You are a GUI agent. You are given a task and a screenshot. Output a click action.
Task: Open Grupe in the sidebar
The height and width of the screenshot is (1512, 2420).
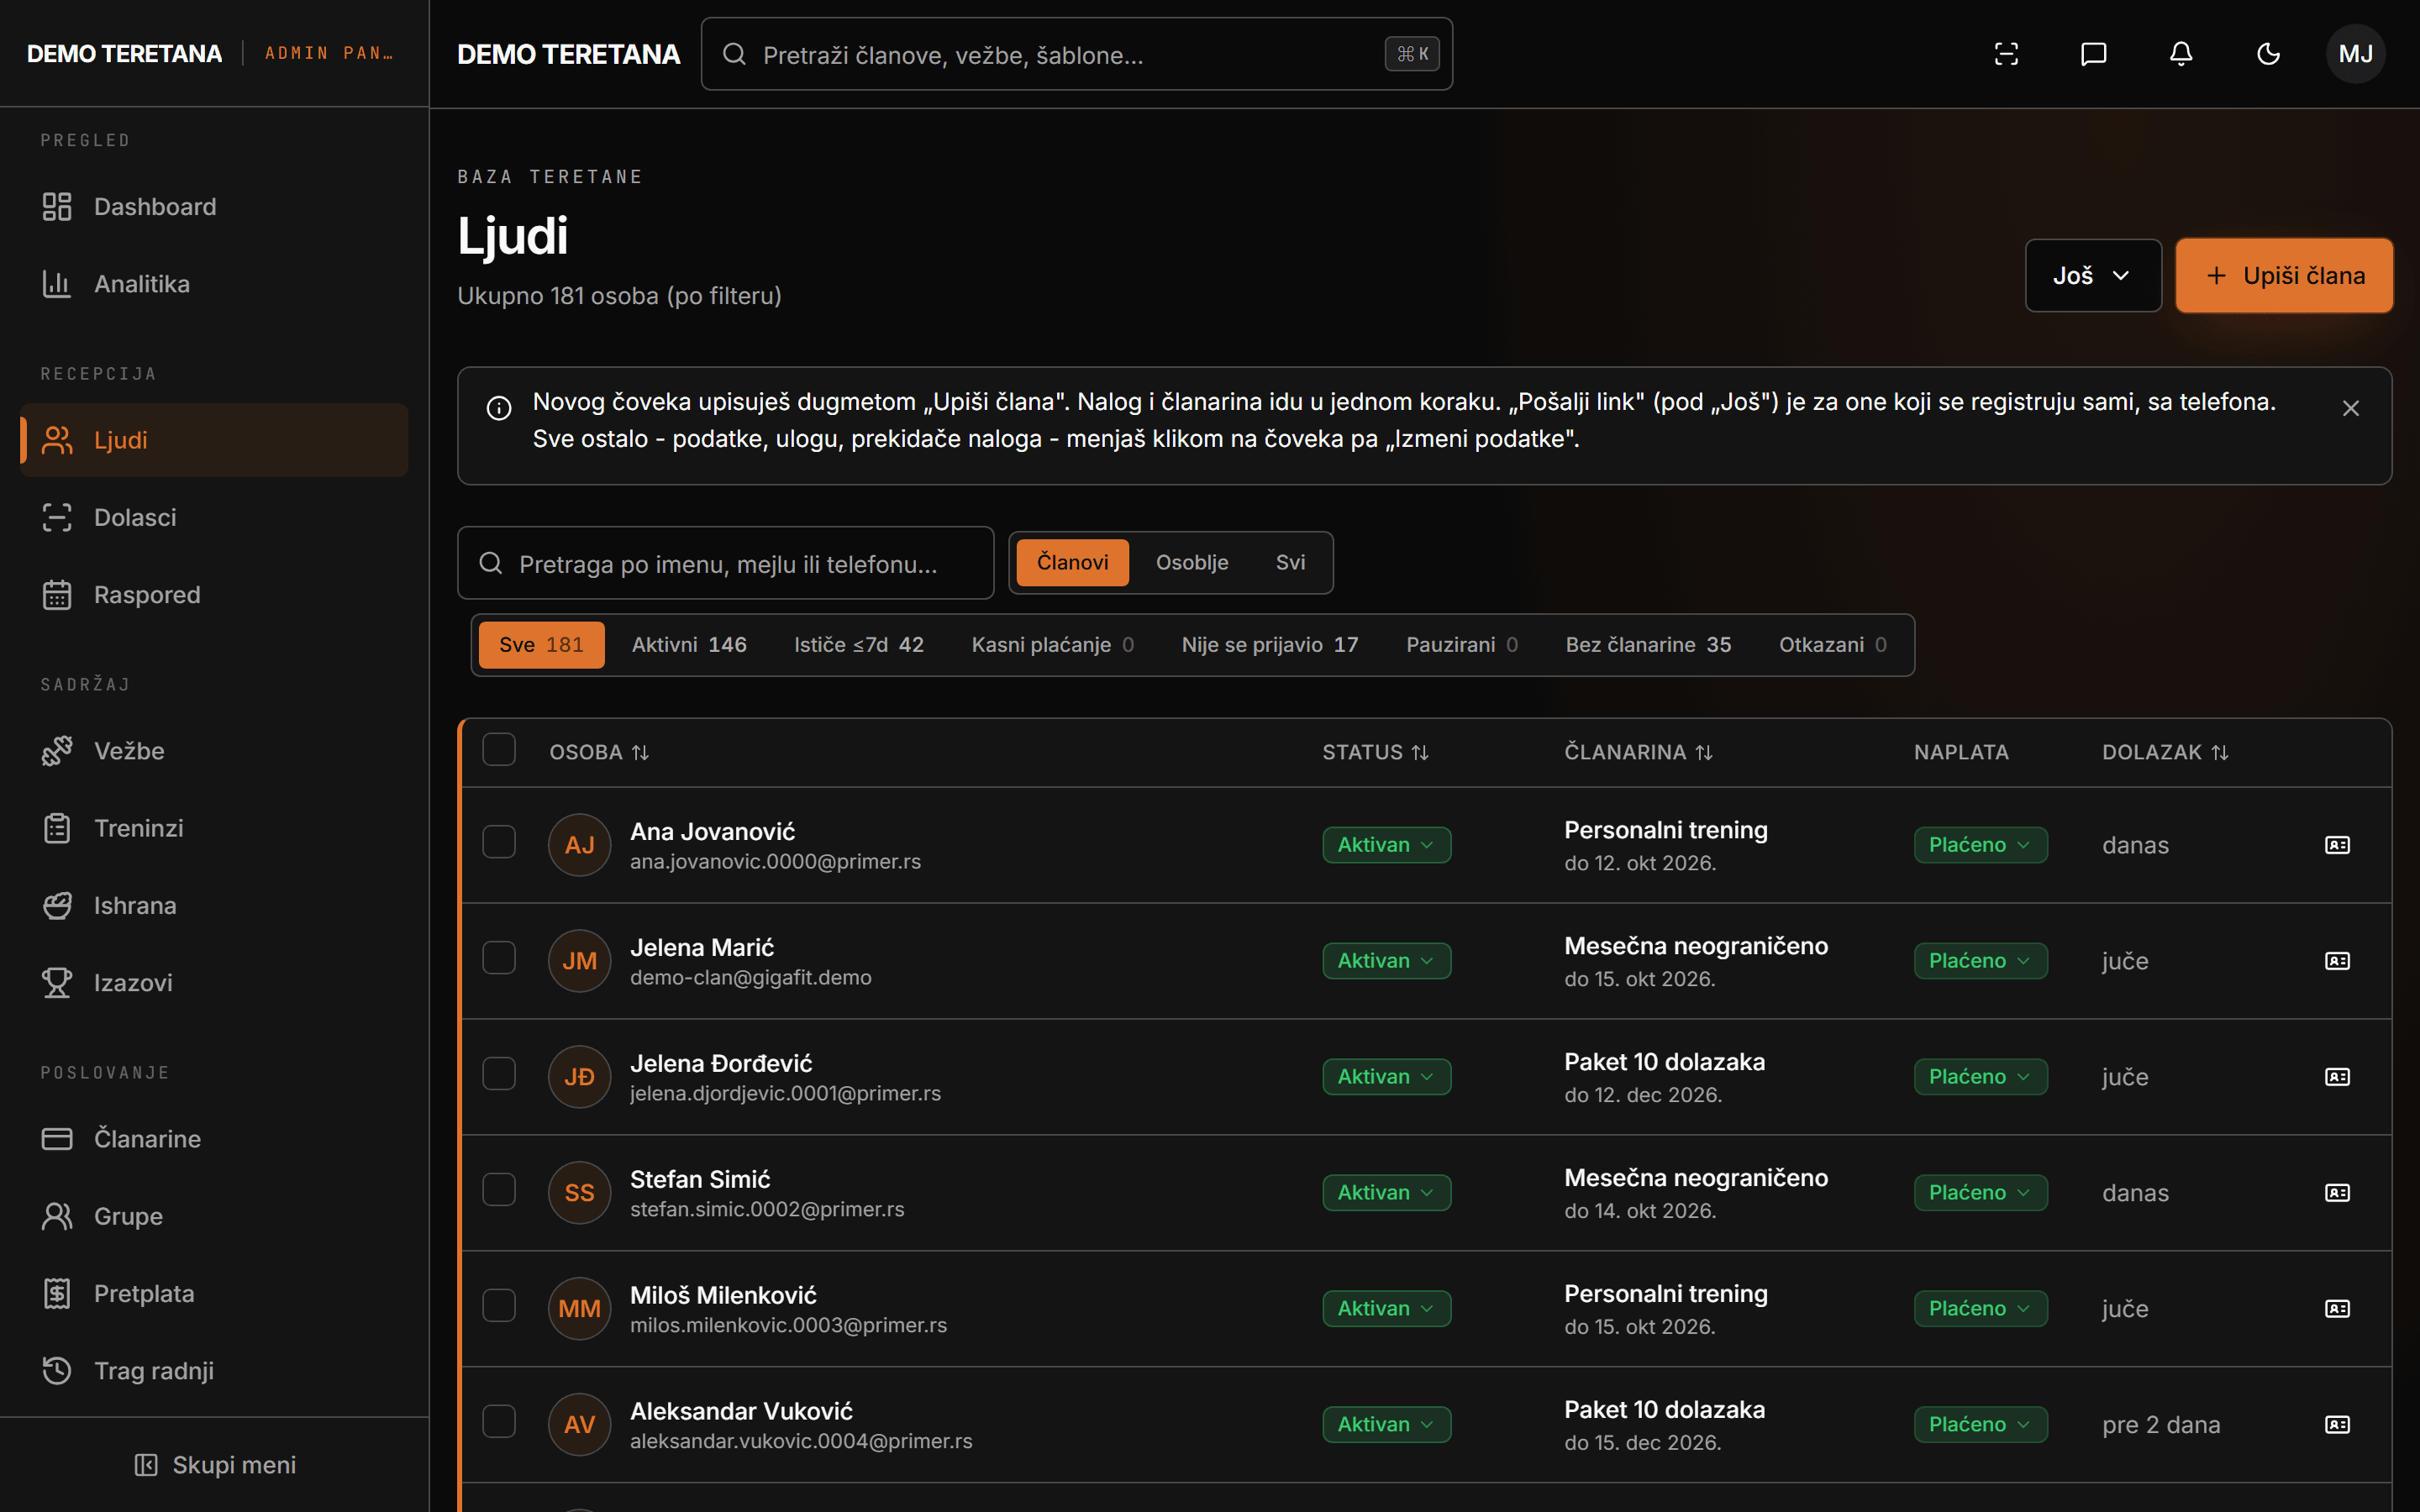coord(214,1216)
